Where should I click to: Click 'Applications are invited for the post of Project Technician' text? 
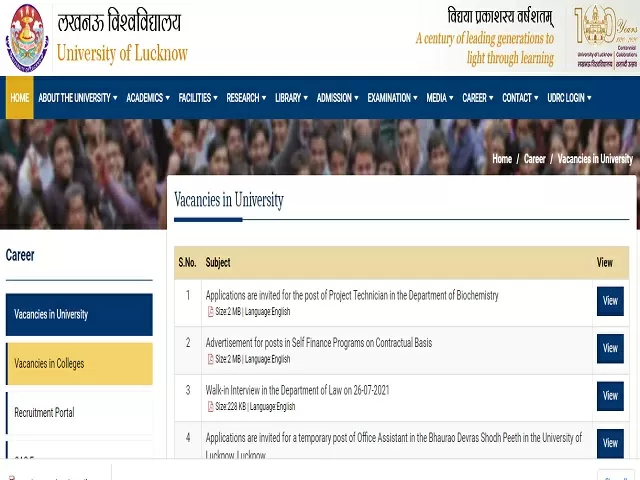(352, 295)
